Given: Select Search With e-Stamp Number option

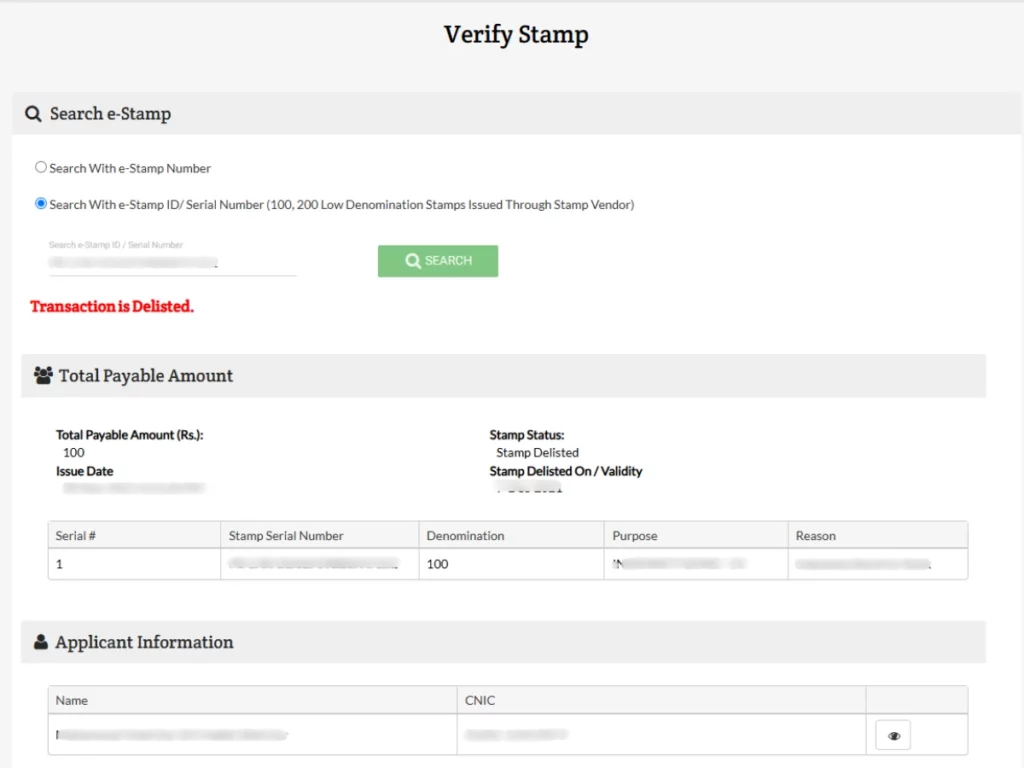Looking at the screenshot, I should click(x=41, y=168).
